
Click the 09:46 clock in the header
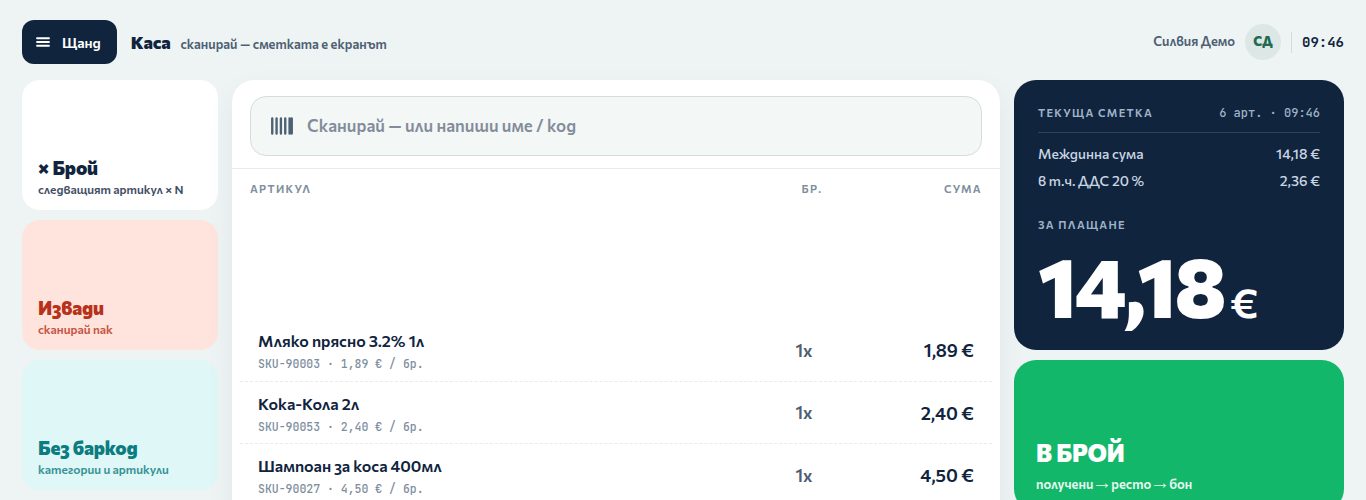coord(1323,42)
